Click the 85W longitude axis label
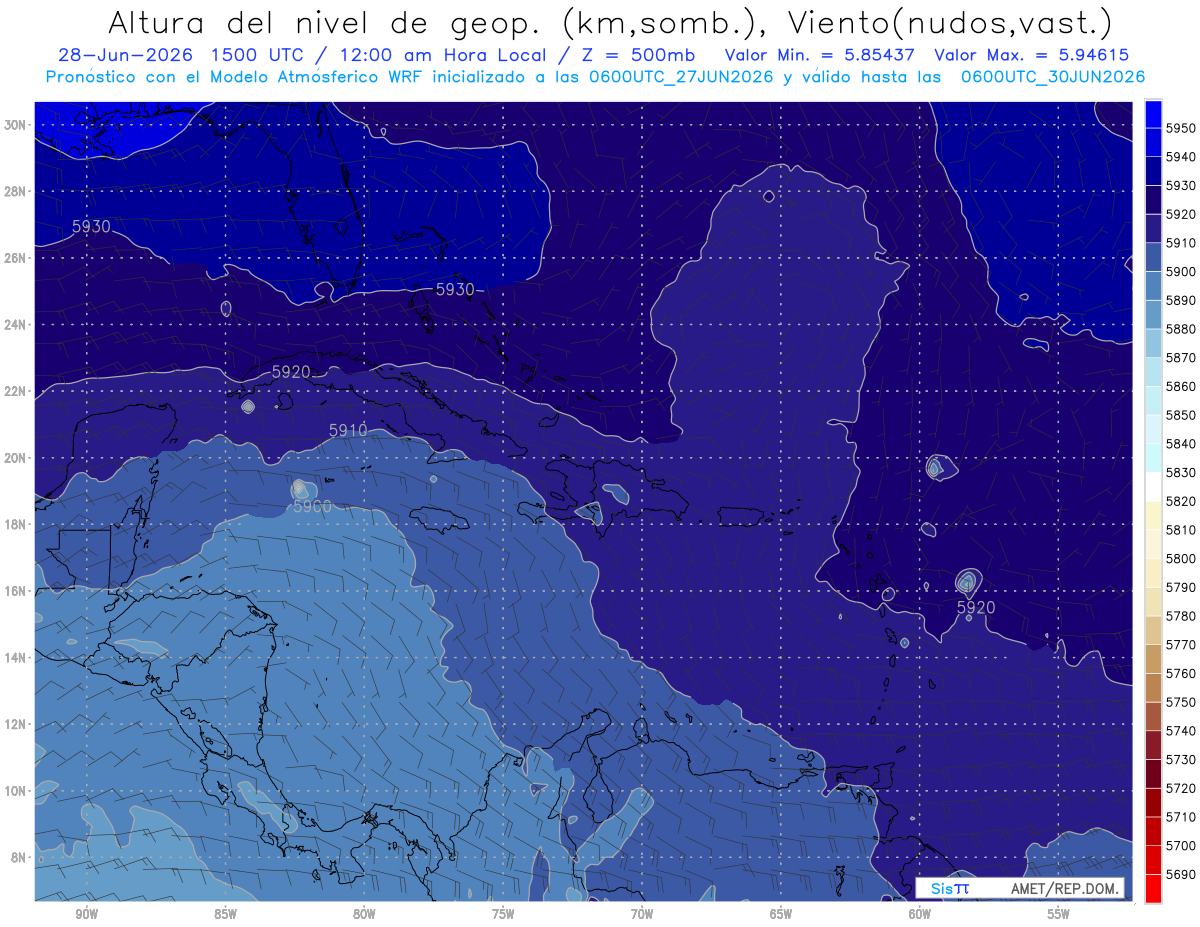This screenshot has height=927, width=1200. click(x=226, y=915)
